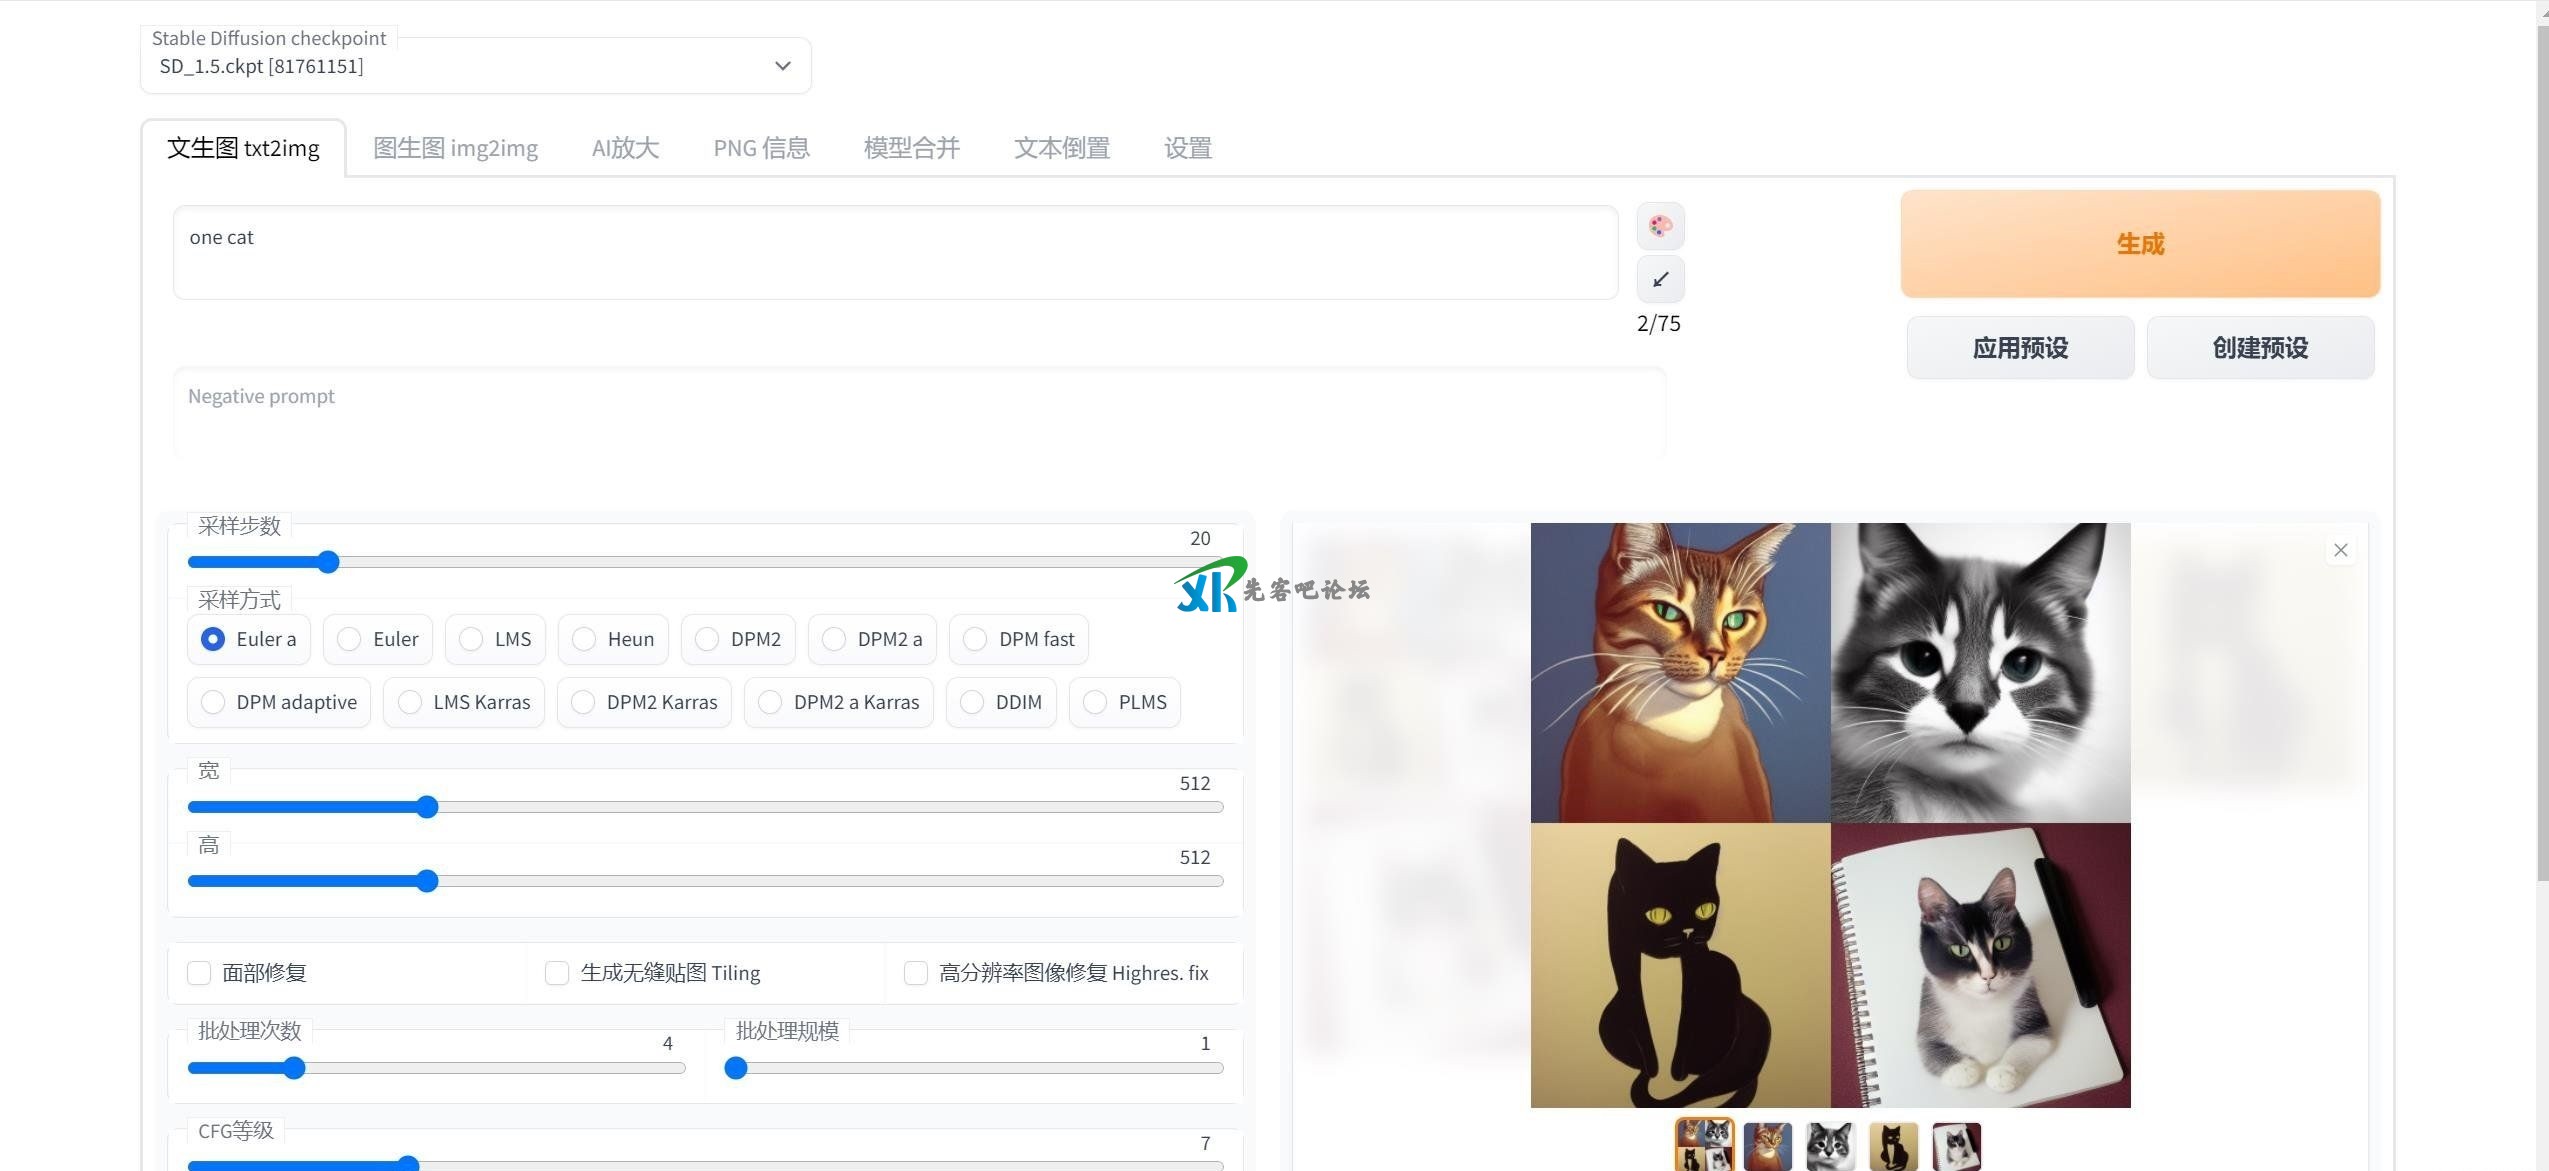The width and height of the screenshot is (2549, 1171).
Task: Close the image preview with X
Action: [x=2340, y=550]
